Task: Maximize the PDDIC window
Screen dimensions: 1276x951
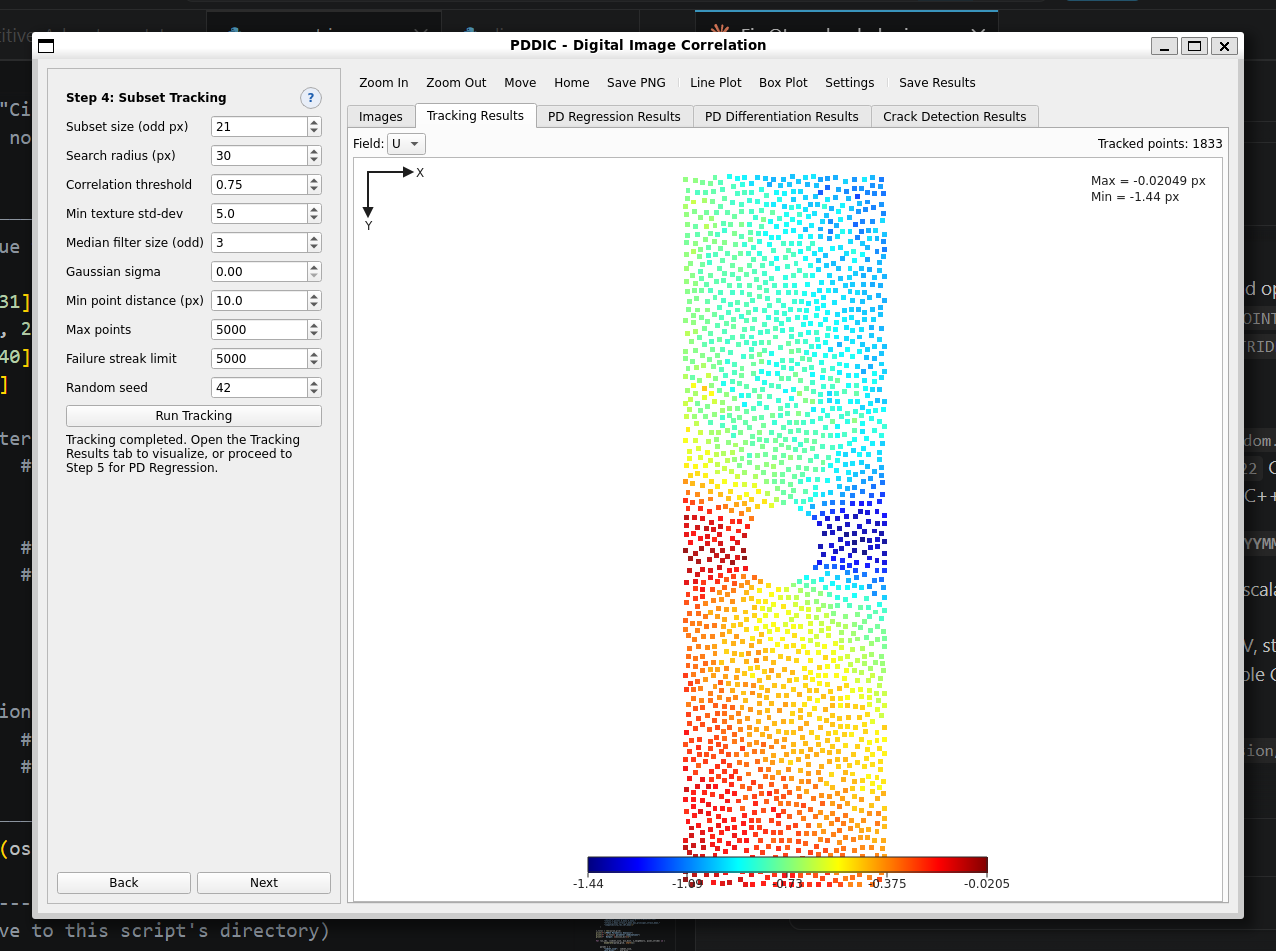Action: [x=1194, y=46]
